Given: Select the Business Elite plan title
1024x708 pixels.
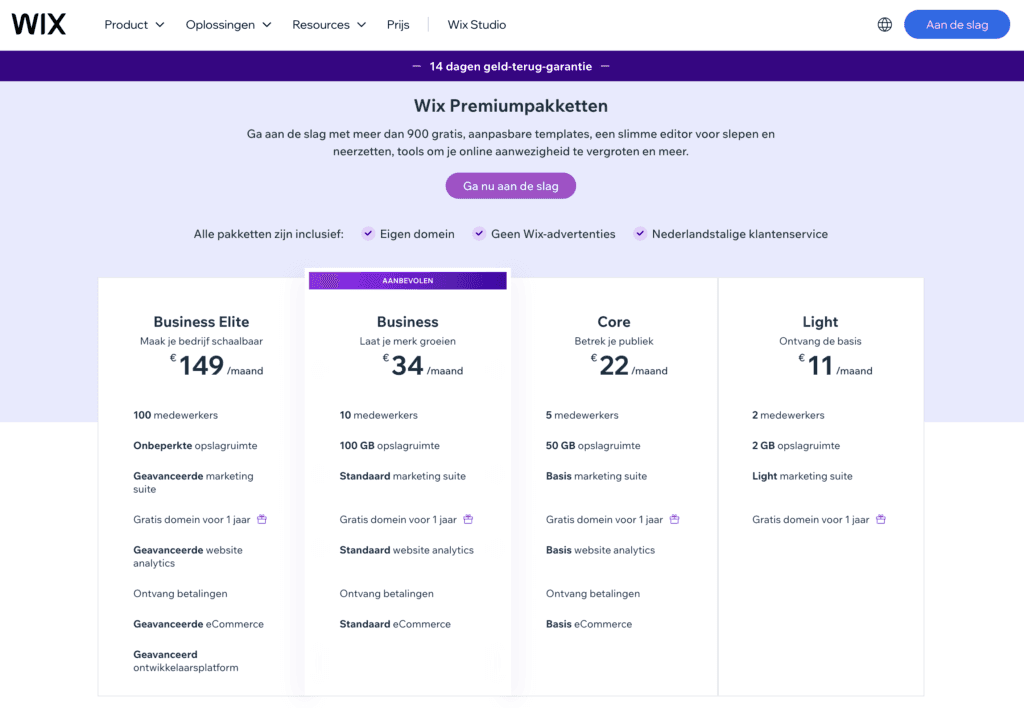Looking at the screenshot, I should coord(201,322).
